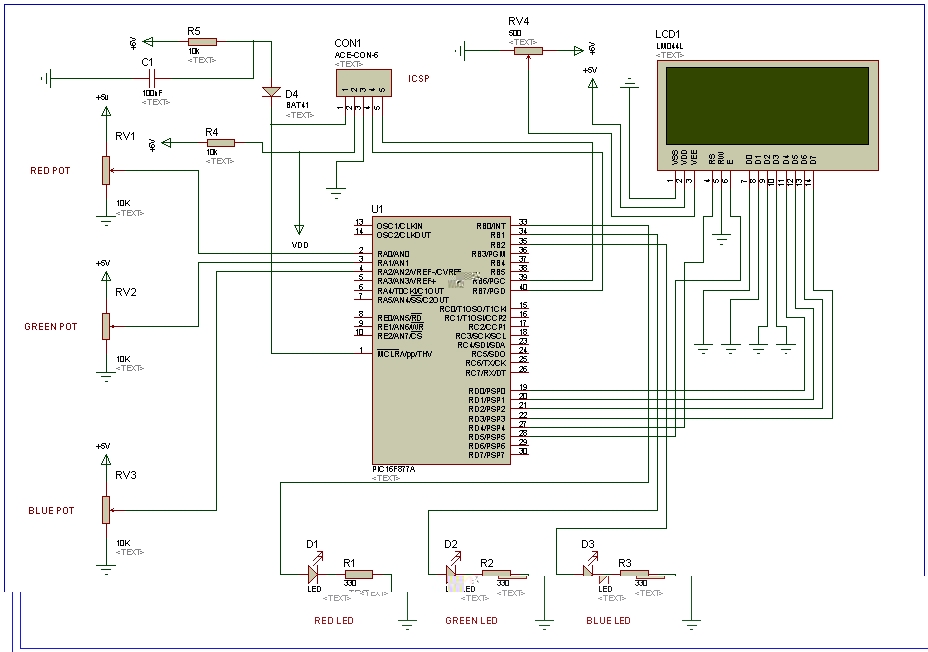Click the "LCD1" reference label

click(668, 34)
